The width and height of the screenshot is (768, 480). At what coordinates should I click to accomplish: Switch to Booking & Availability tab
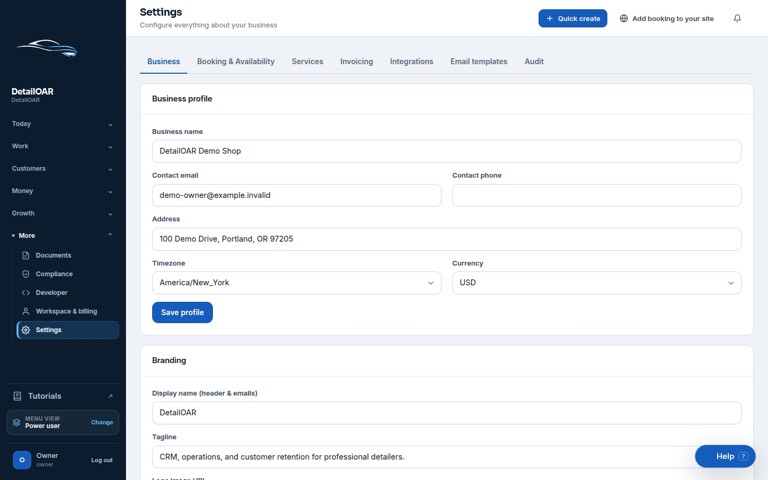click(x=236, y=61)
